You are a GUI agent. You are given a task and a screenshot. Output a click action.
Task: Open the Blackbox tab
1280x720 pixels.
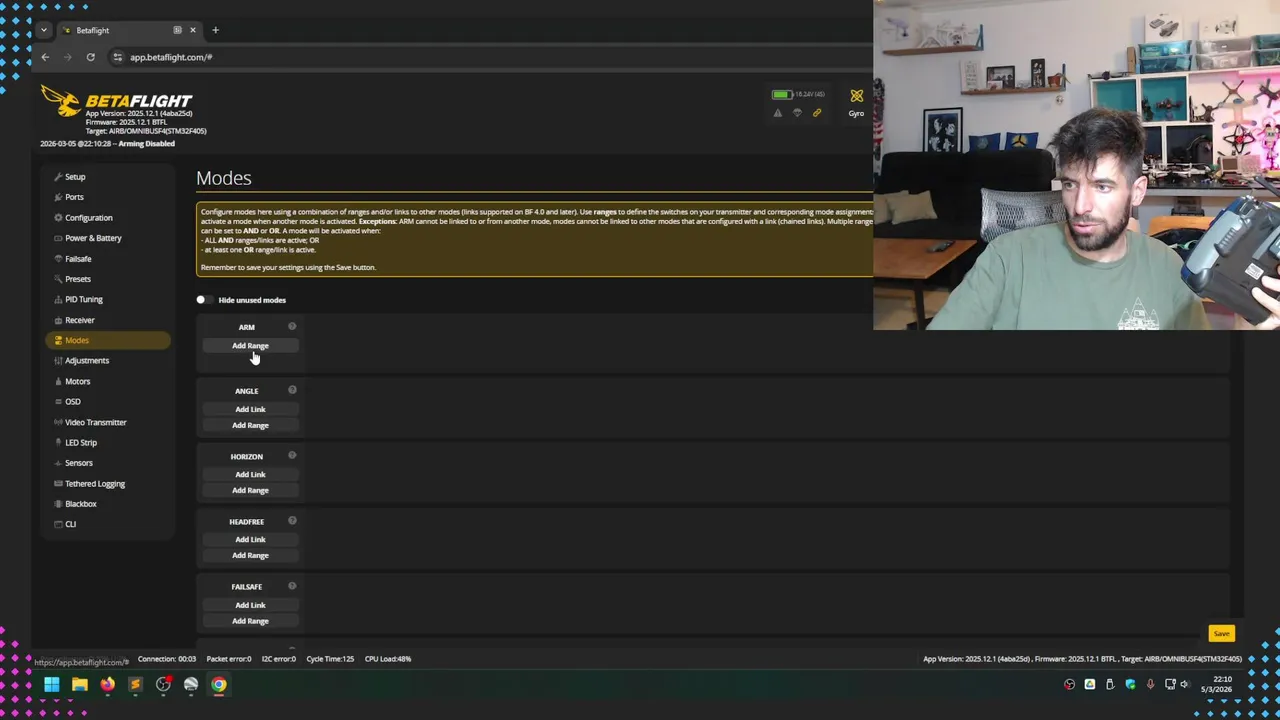click(107, 504)
